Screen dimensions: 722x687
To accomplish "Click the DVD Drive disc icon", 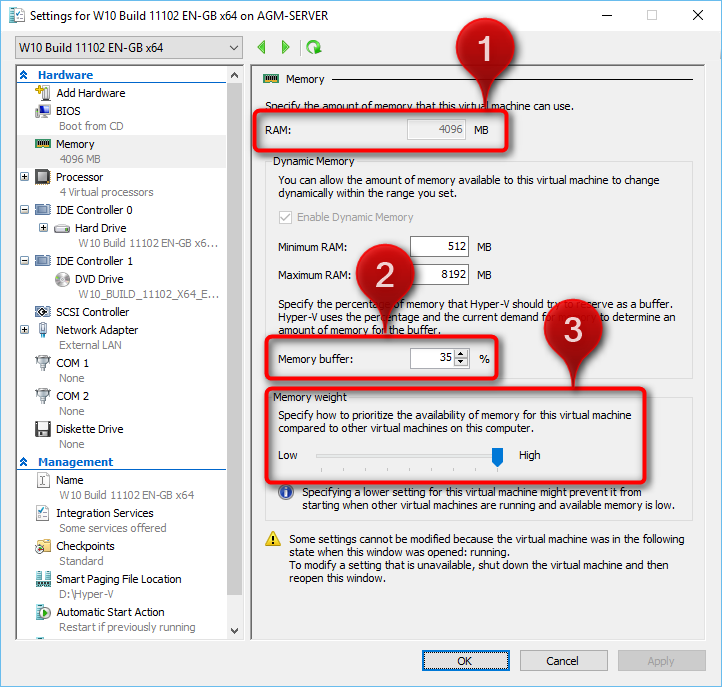I will [x=62, y=279].
